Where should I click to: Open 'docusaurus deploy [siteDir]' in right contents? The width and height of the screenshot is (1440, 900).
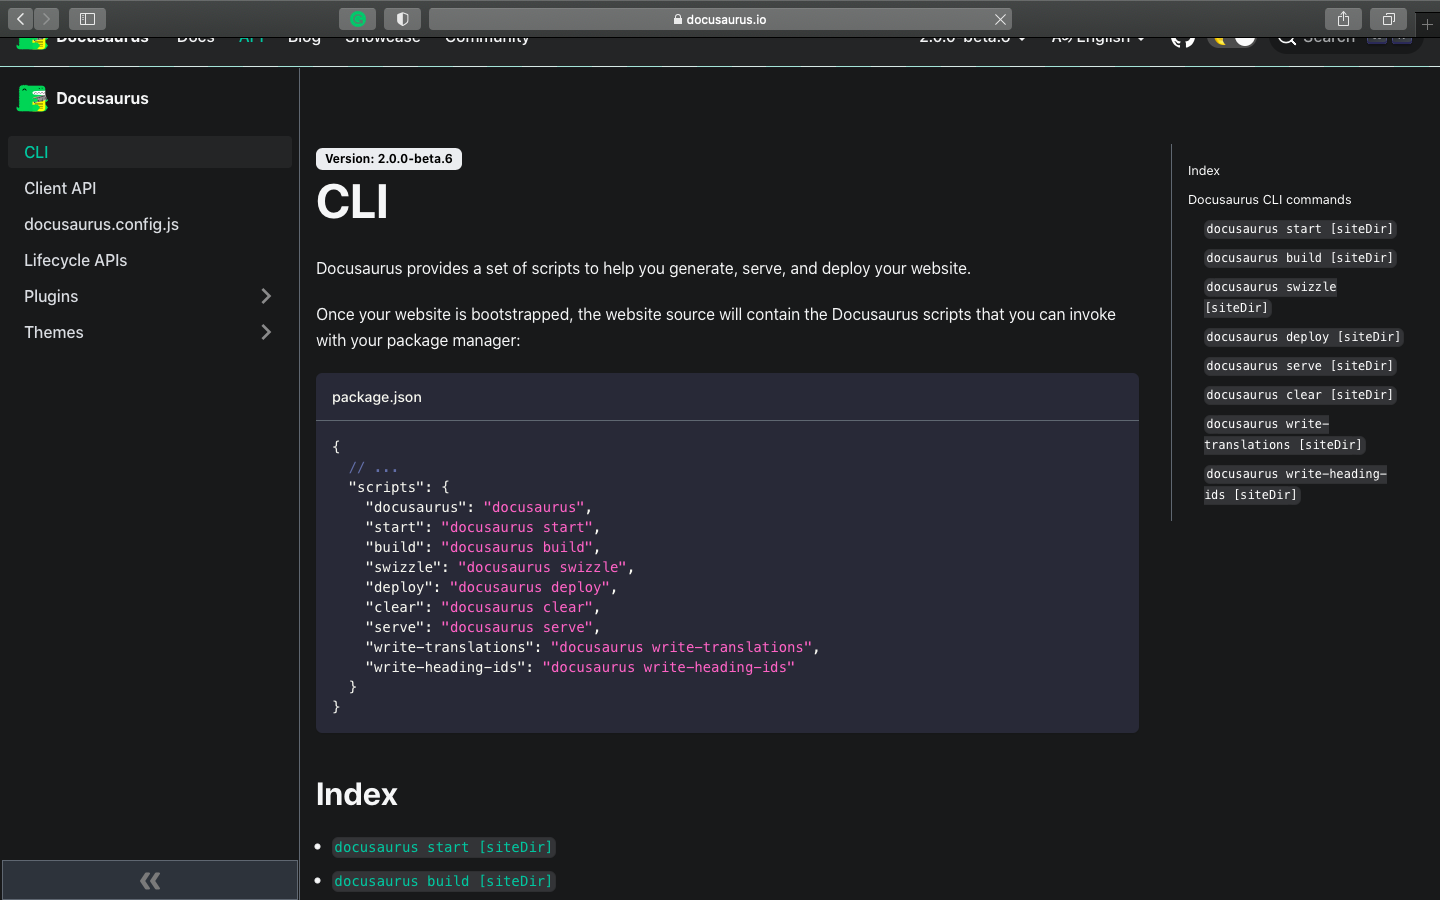tap(1303, 337)
